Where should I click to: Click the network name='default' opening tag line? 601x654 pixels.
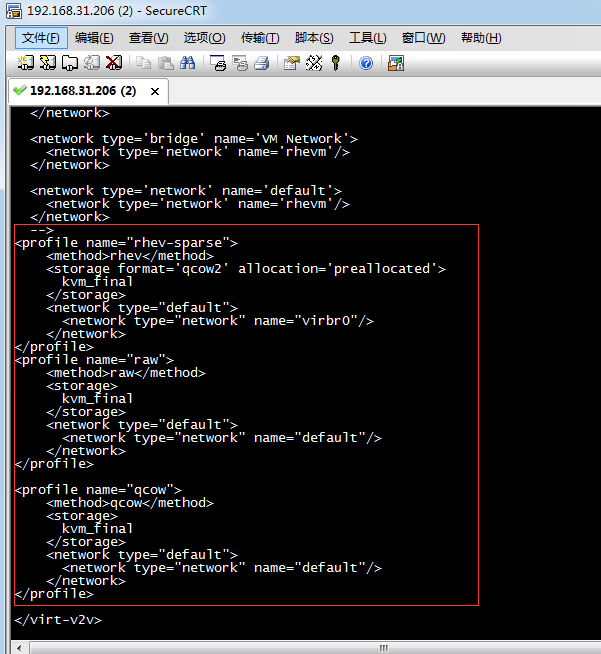click(x=186, y=191)
